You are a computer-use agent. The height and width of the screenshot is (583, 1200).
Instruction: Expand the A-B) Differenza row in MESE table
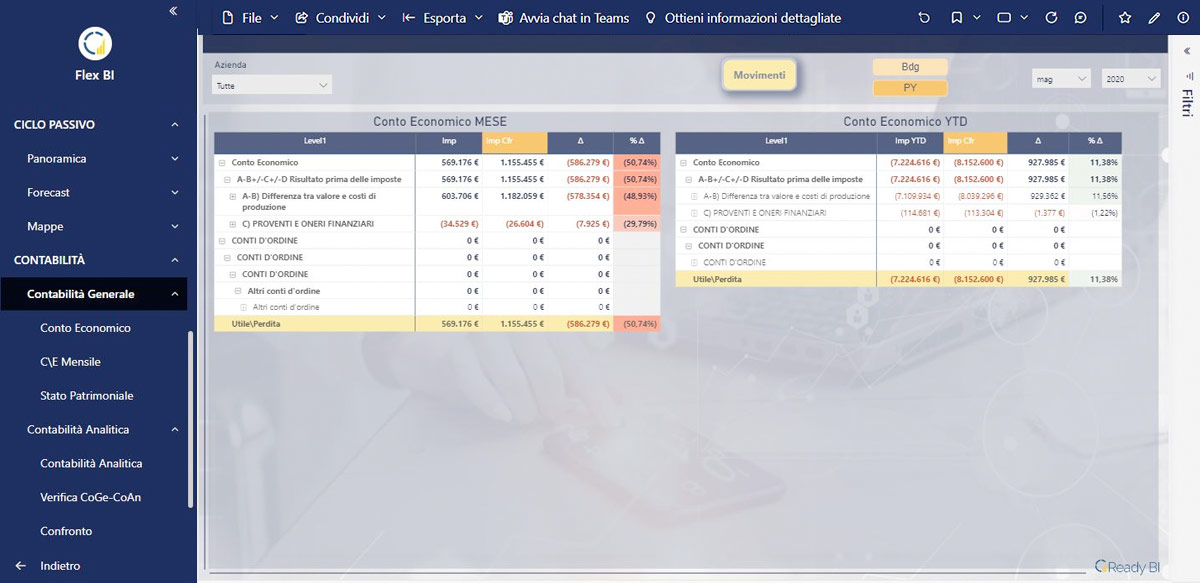pyautogui.click(x=233, y=196)
